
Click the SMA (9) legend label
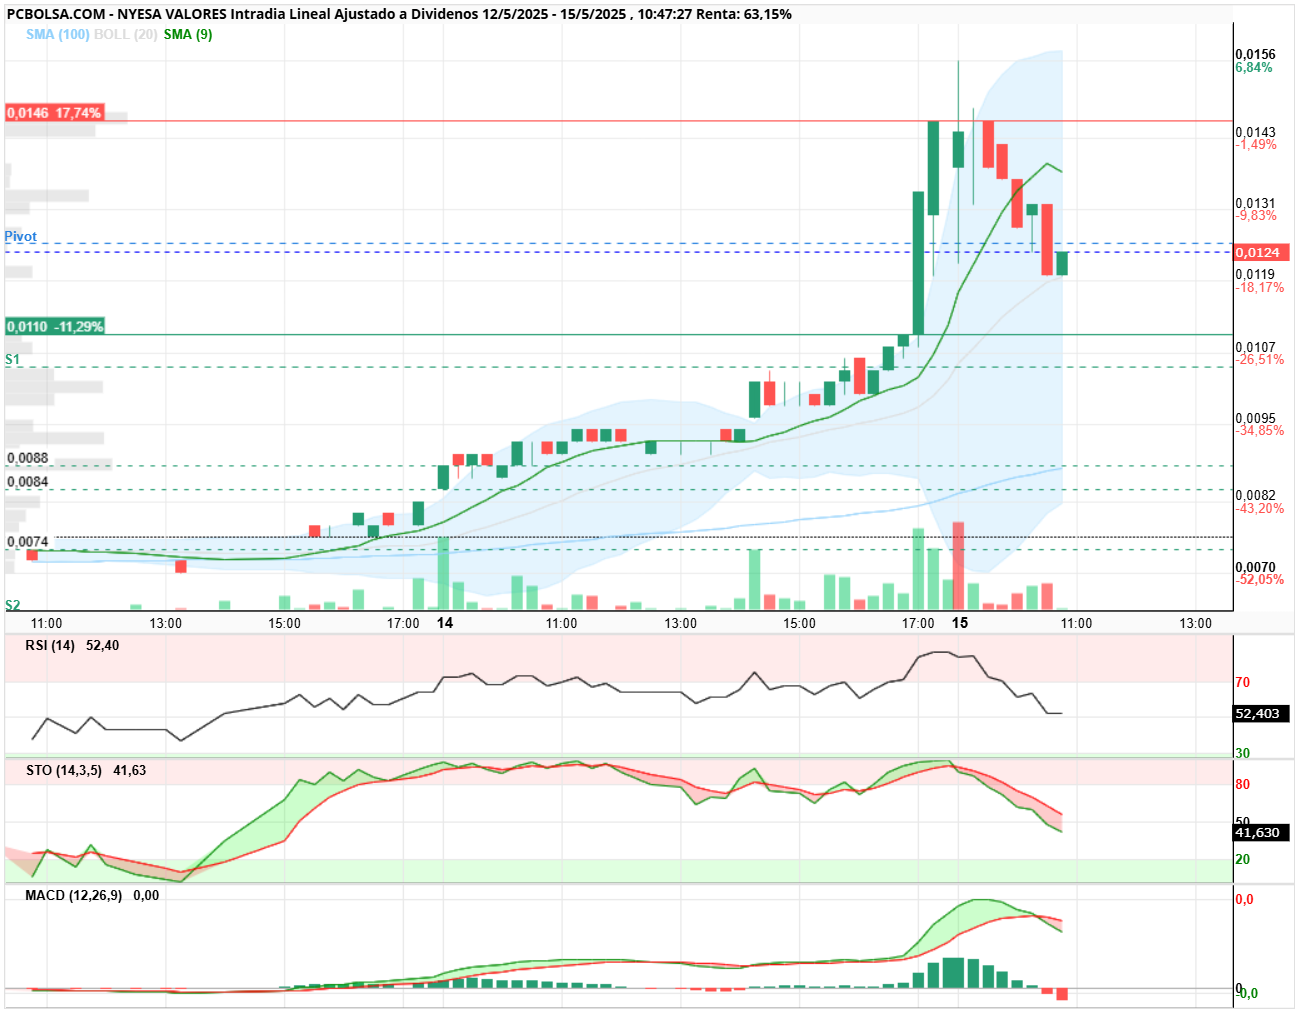point(188,34)
